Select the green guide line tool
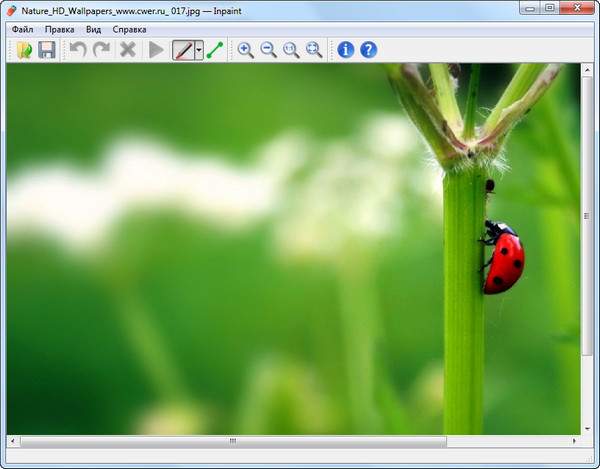 [x=215, y=49]
